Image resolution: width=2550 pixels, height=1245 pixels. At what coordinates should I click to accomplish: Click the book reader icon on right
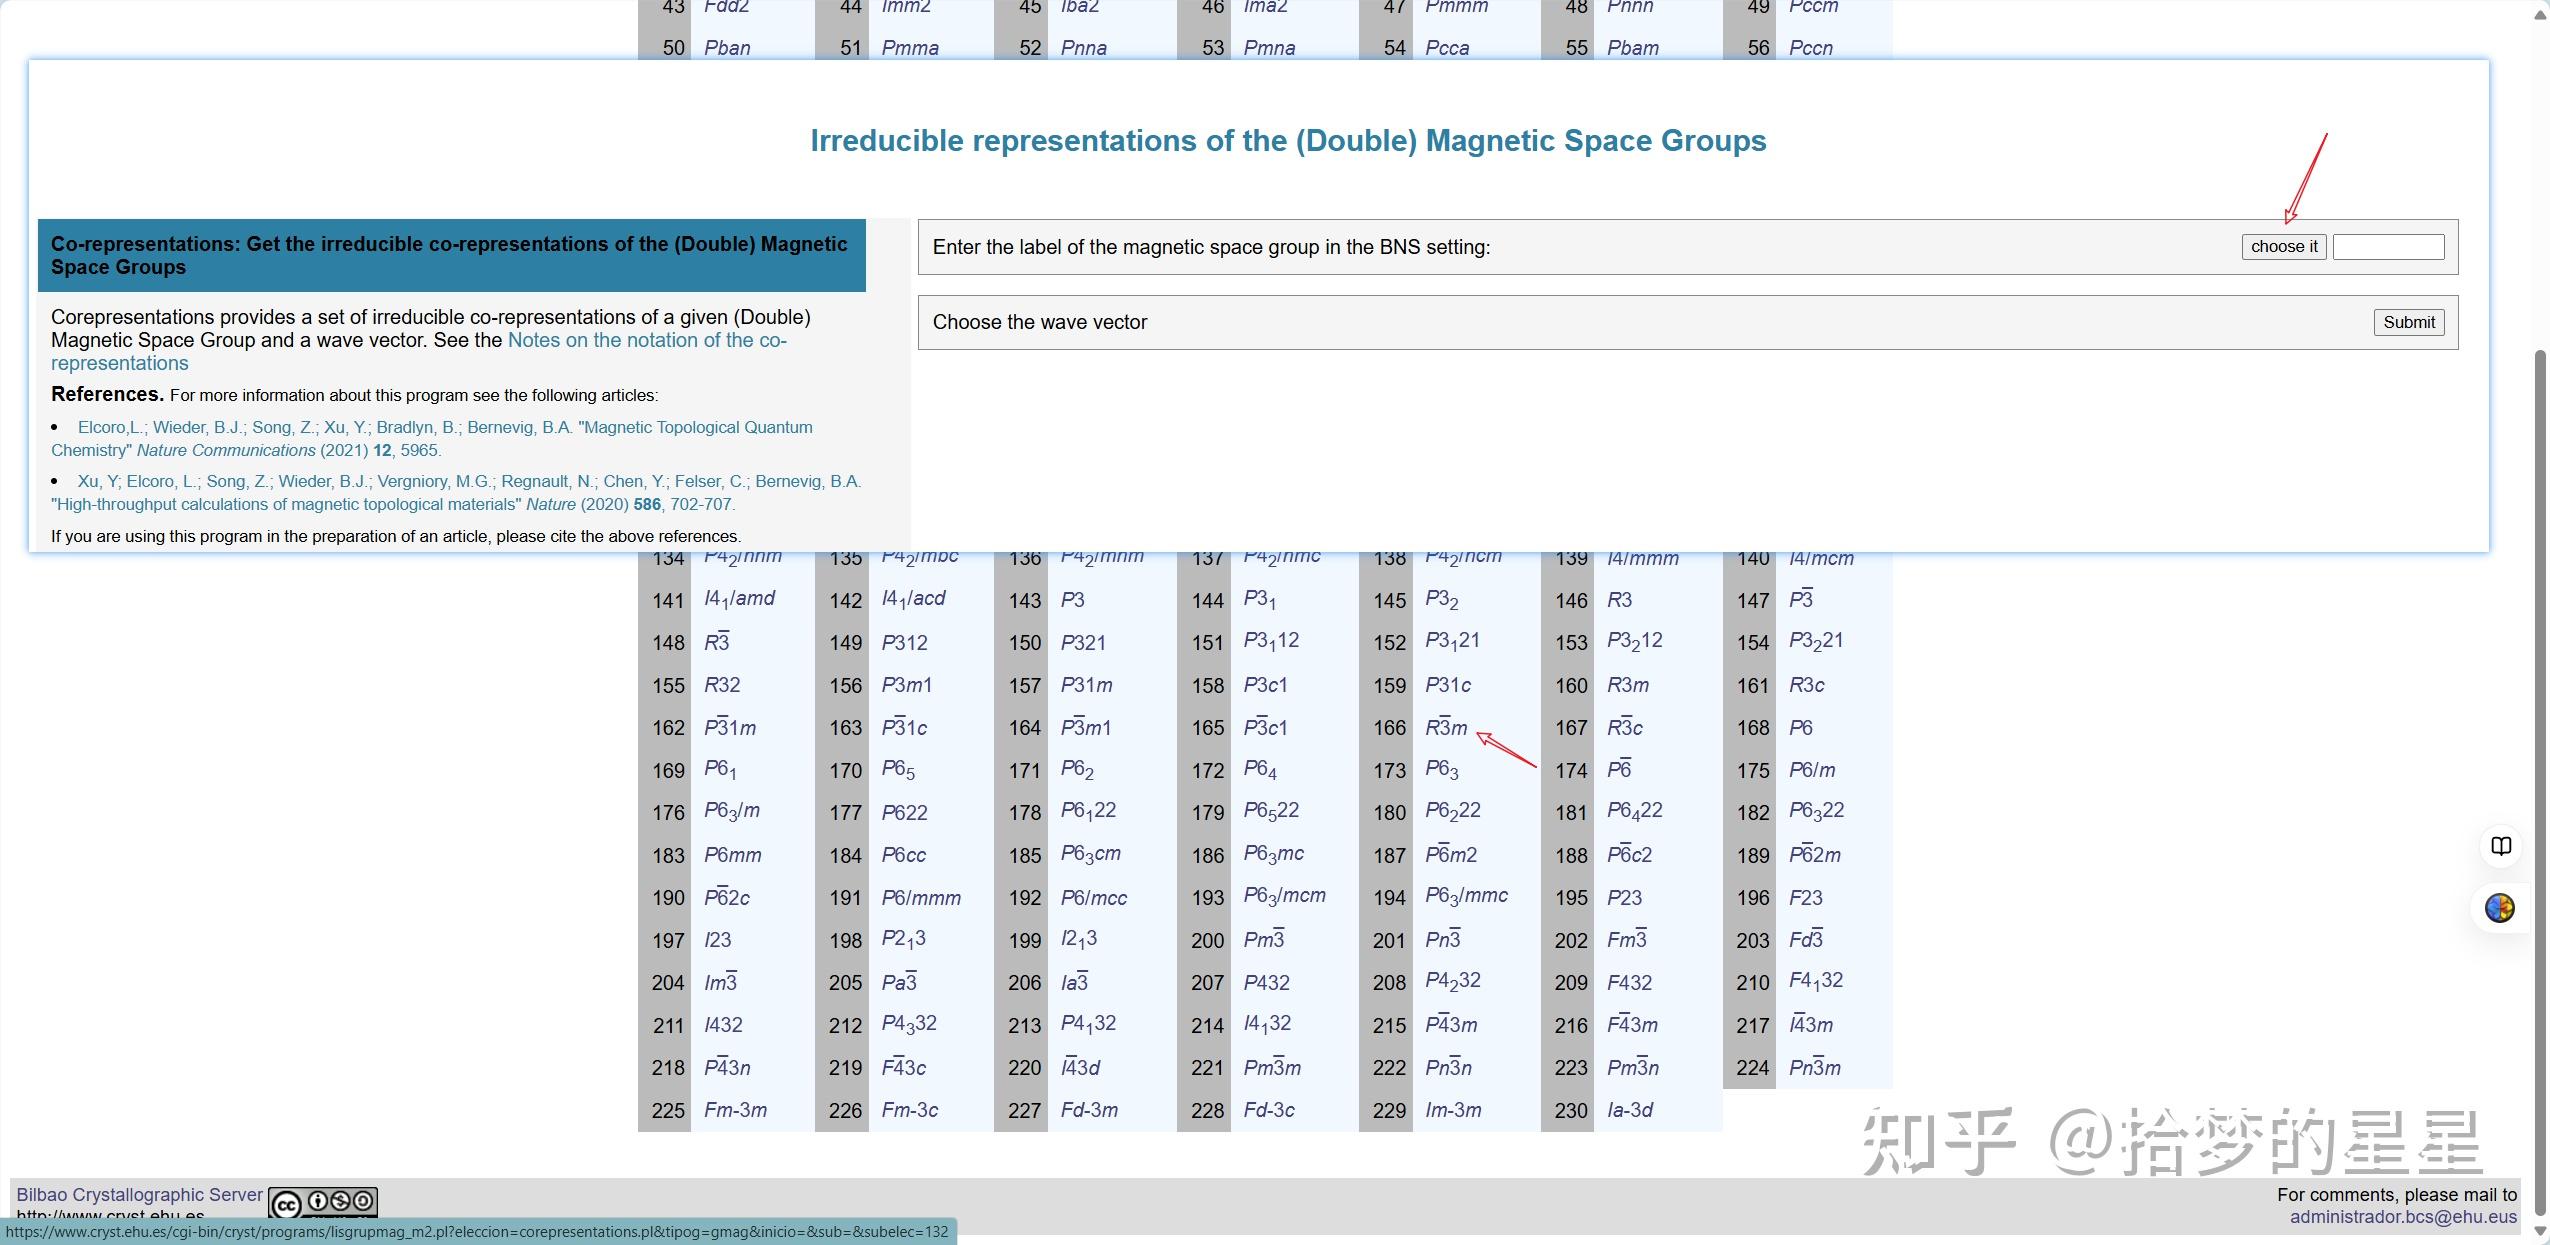coord(2500,847)
